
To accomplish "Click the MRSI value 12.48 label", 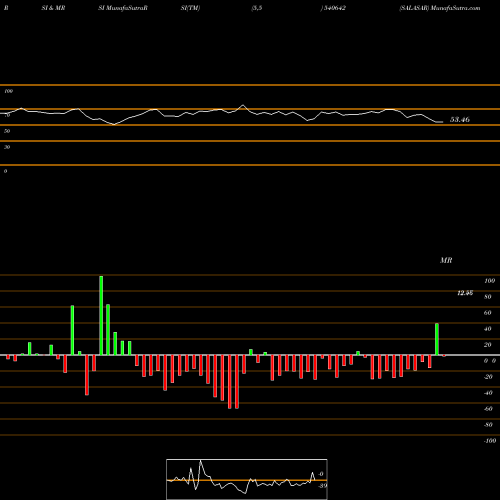I will pos(465,293).
